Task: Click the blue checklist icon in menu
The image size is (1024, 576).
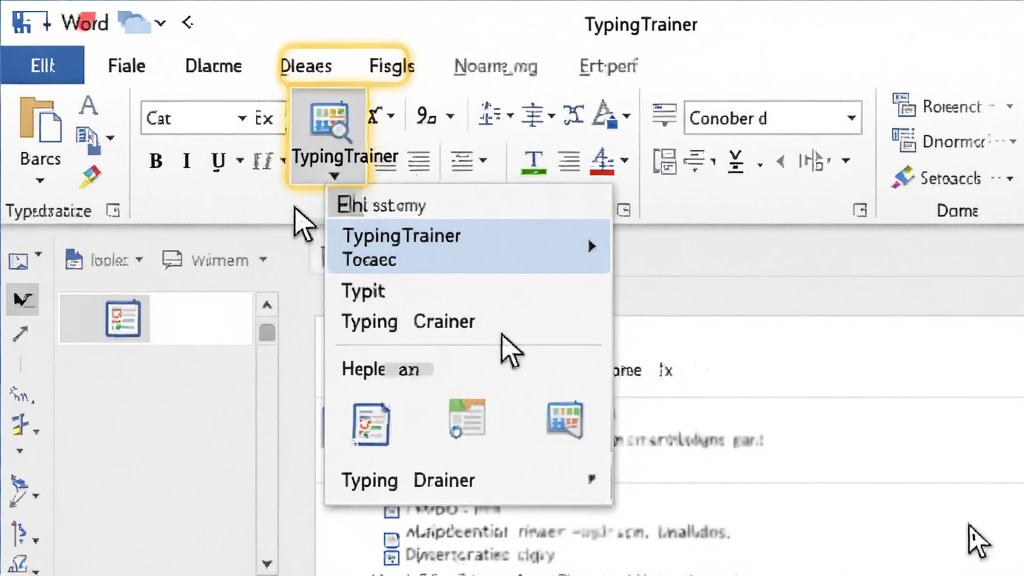Action: tap(371, 424)
